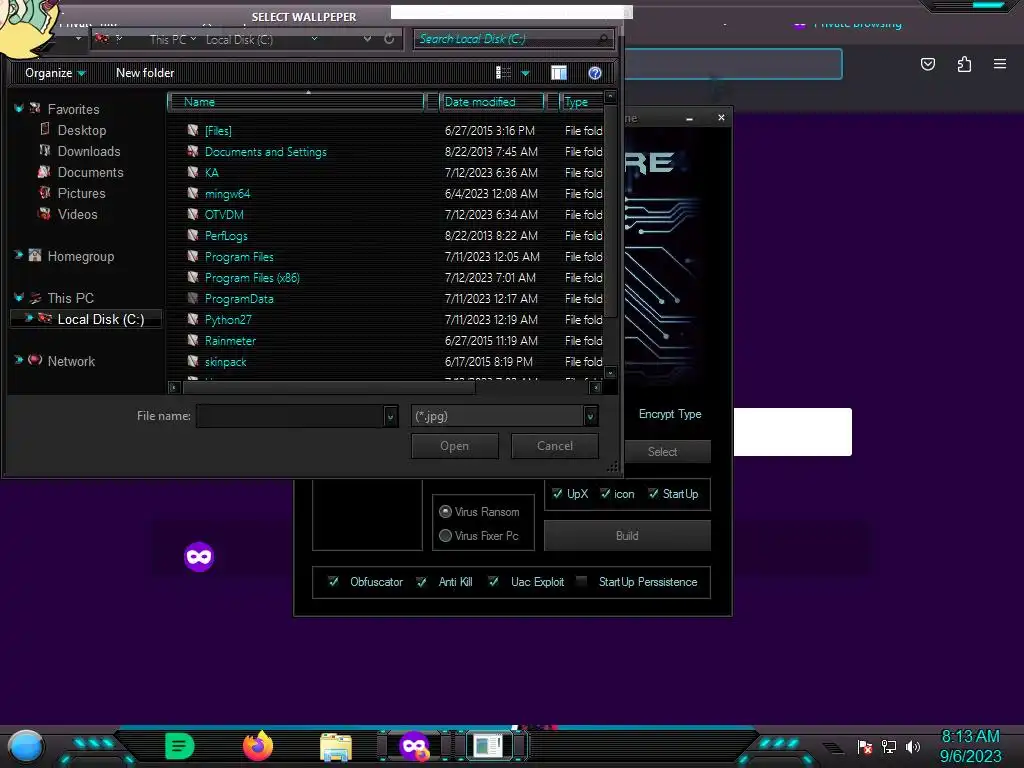Expand the Network tree node

[x=19, y=359]
